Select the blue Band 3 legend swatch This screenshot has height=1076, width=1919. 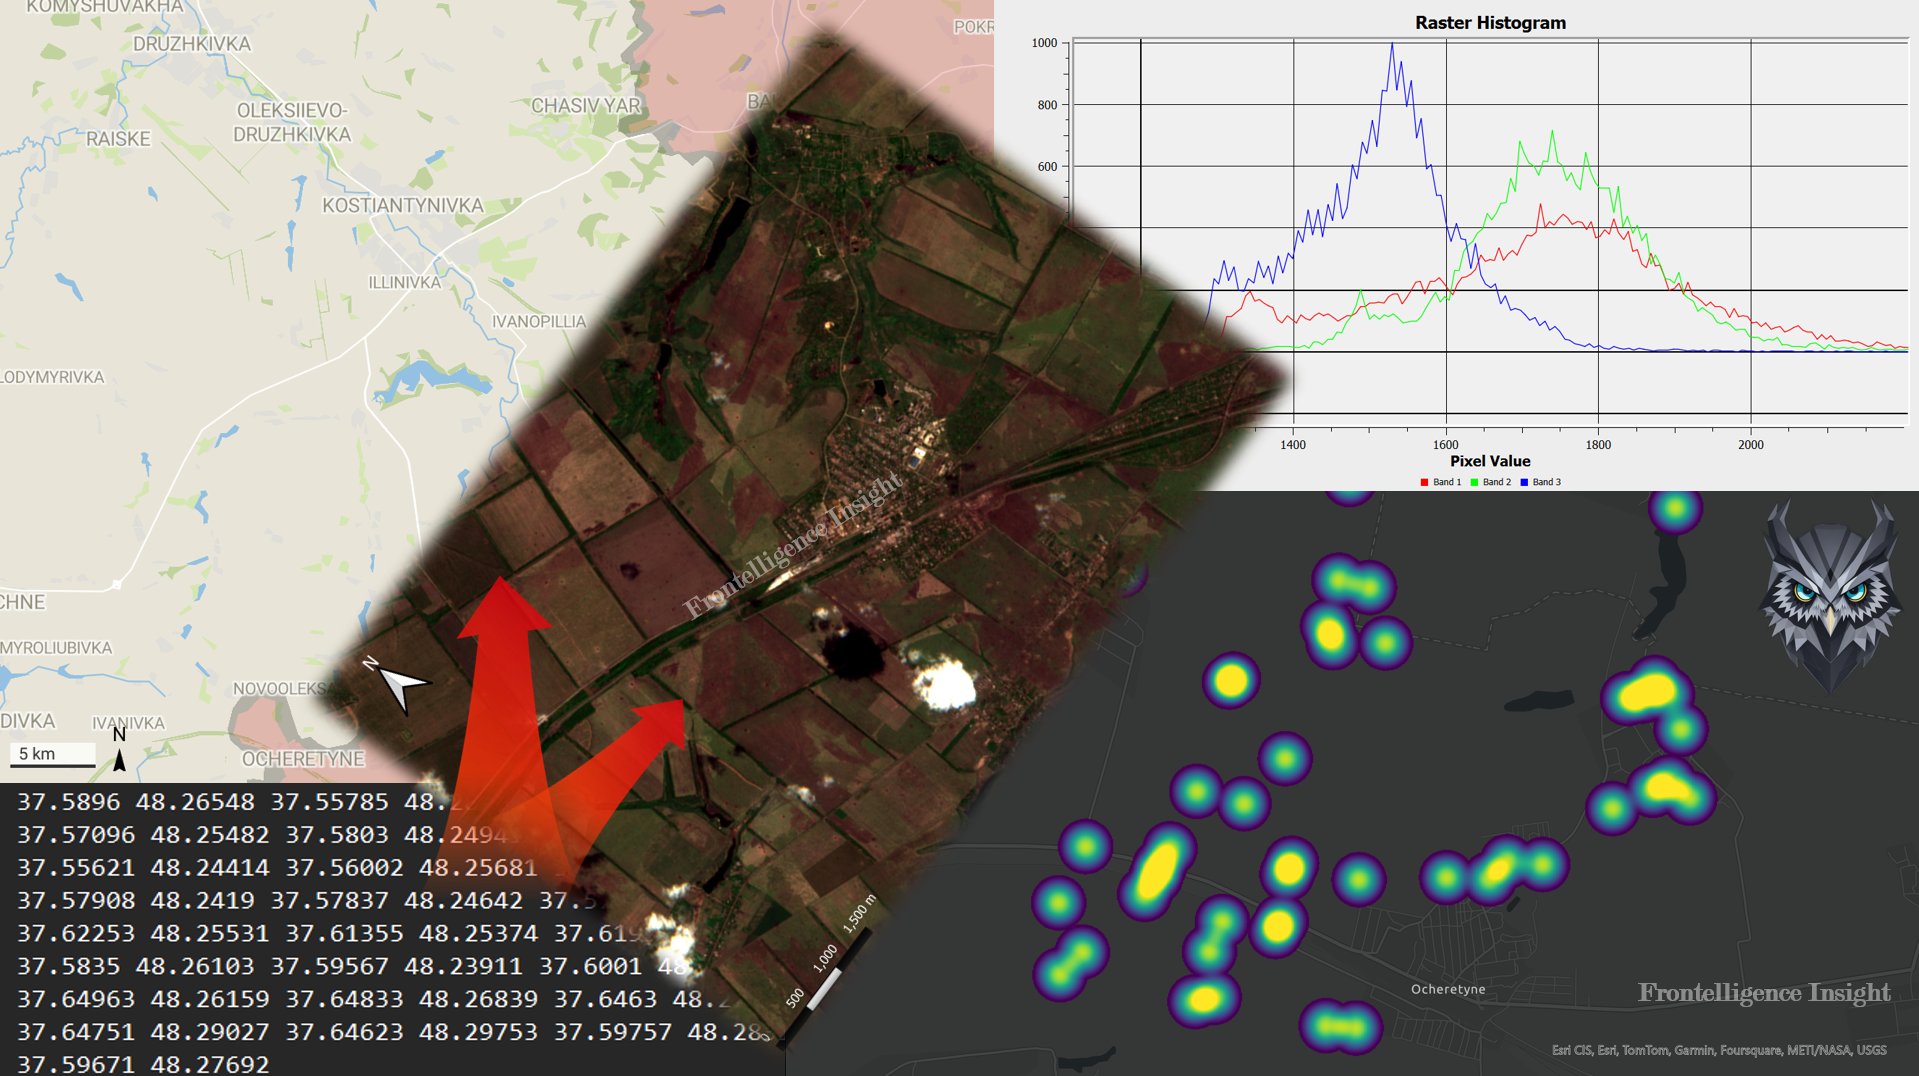click(1524, 482)
